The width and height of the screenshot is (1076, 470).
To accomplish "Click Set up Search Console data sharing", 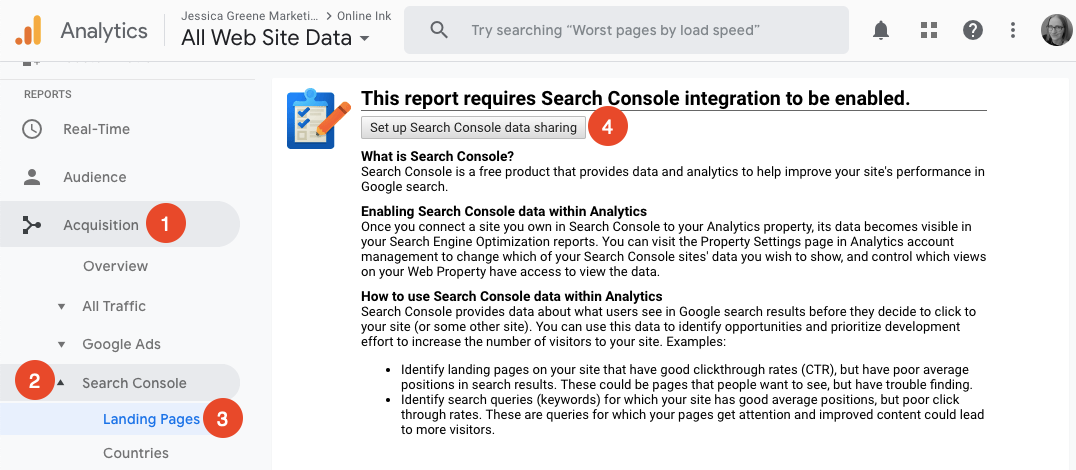I will pos(473,128).
